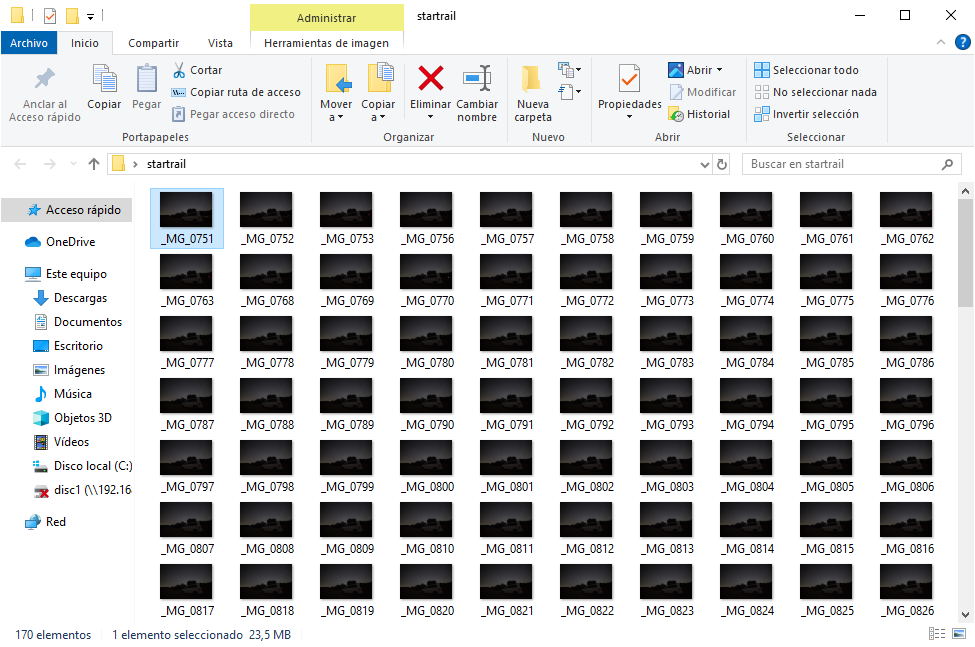Expand the Nuevo elemento dropdown
Screen dimensions: 975x647
569,70
